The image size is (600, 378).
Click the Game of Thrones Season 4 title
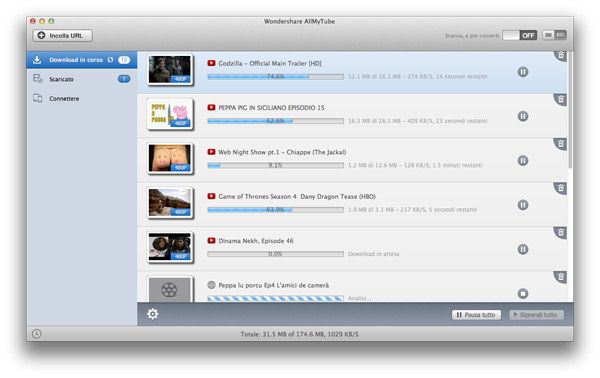297,196
